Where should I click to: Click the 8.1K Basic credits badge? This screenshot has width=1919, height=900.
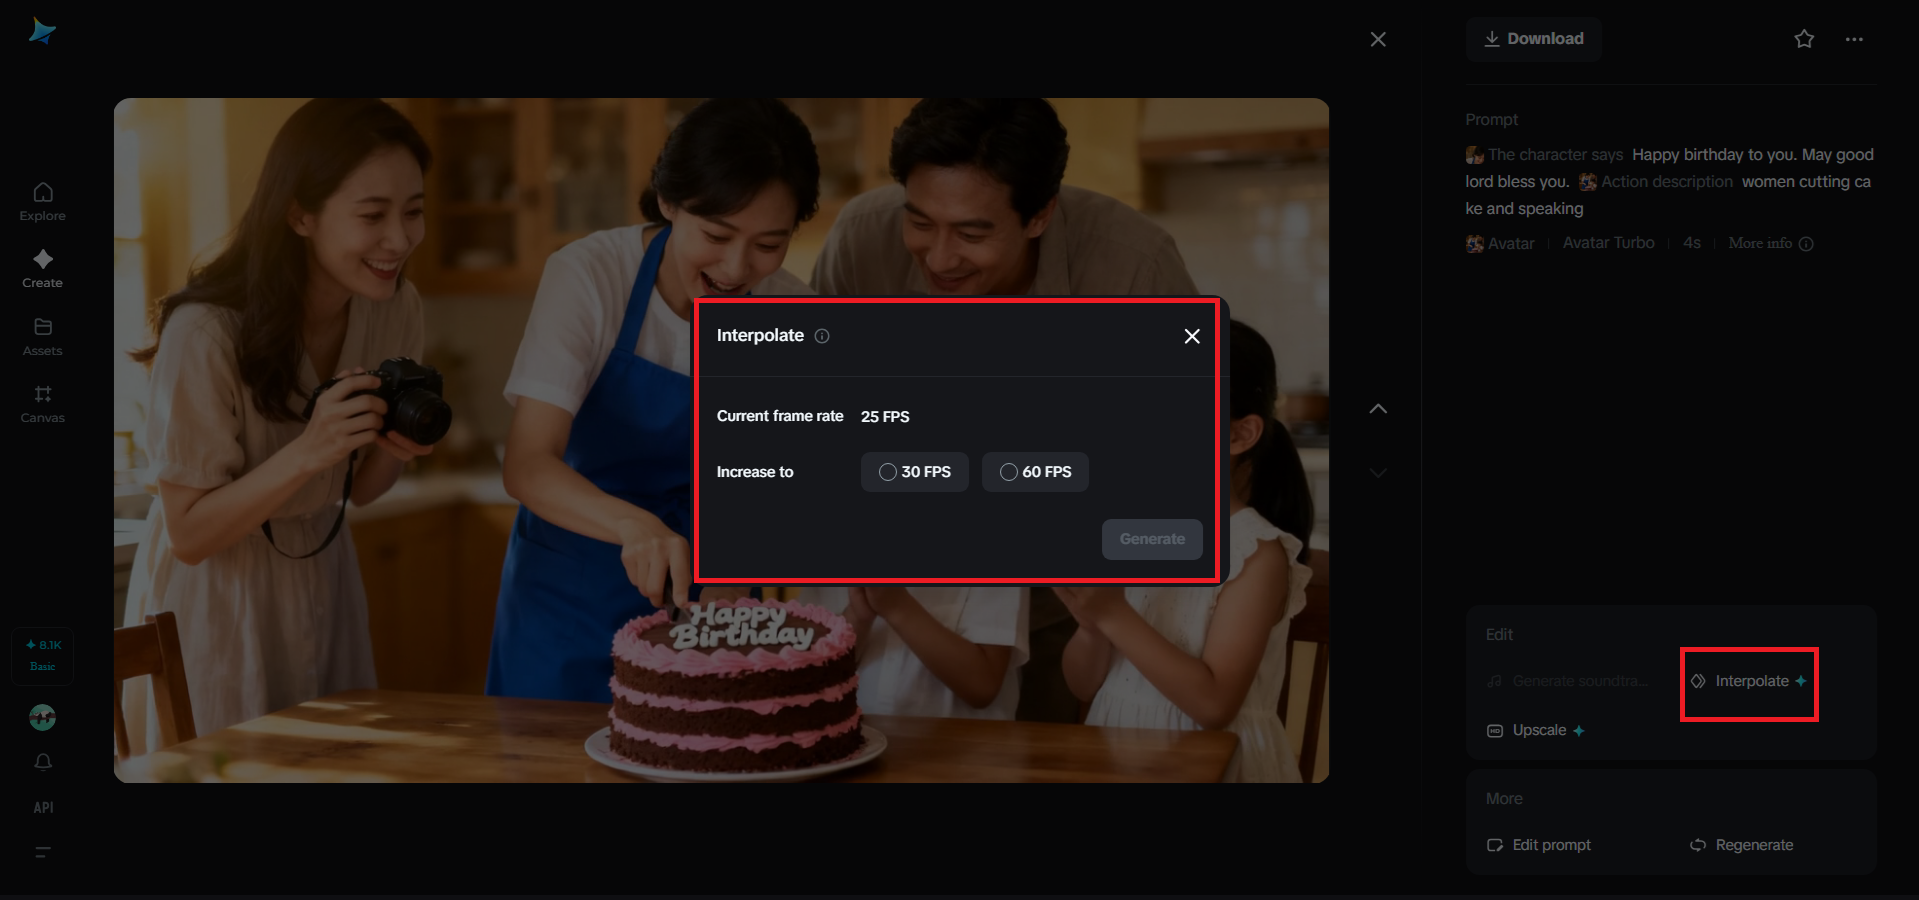pyautogui.click(x=42, y=655)
